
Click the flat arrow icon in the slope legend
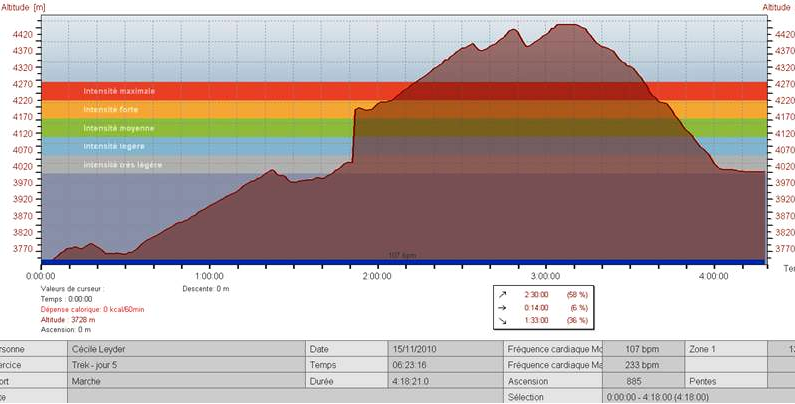(502, 308)
